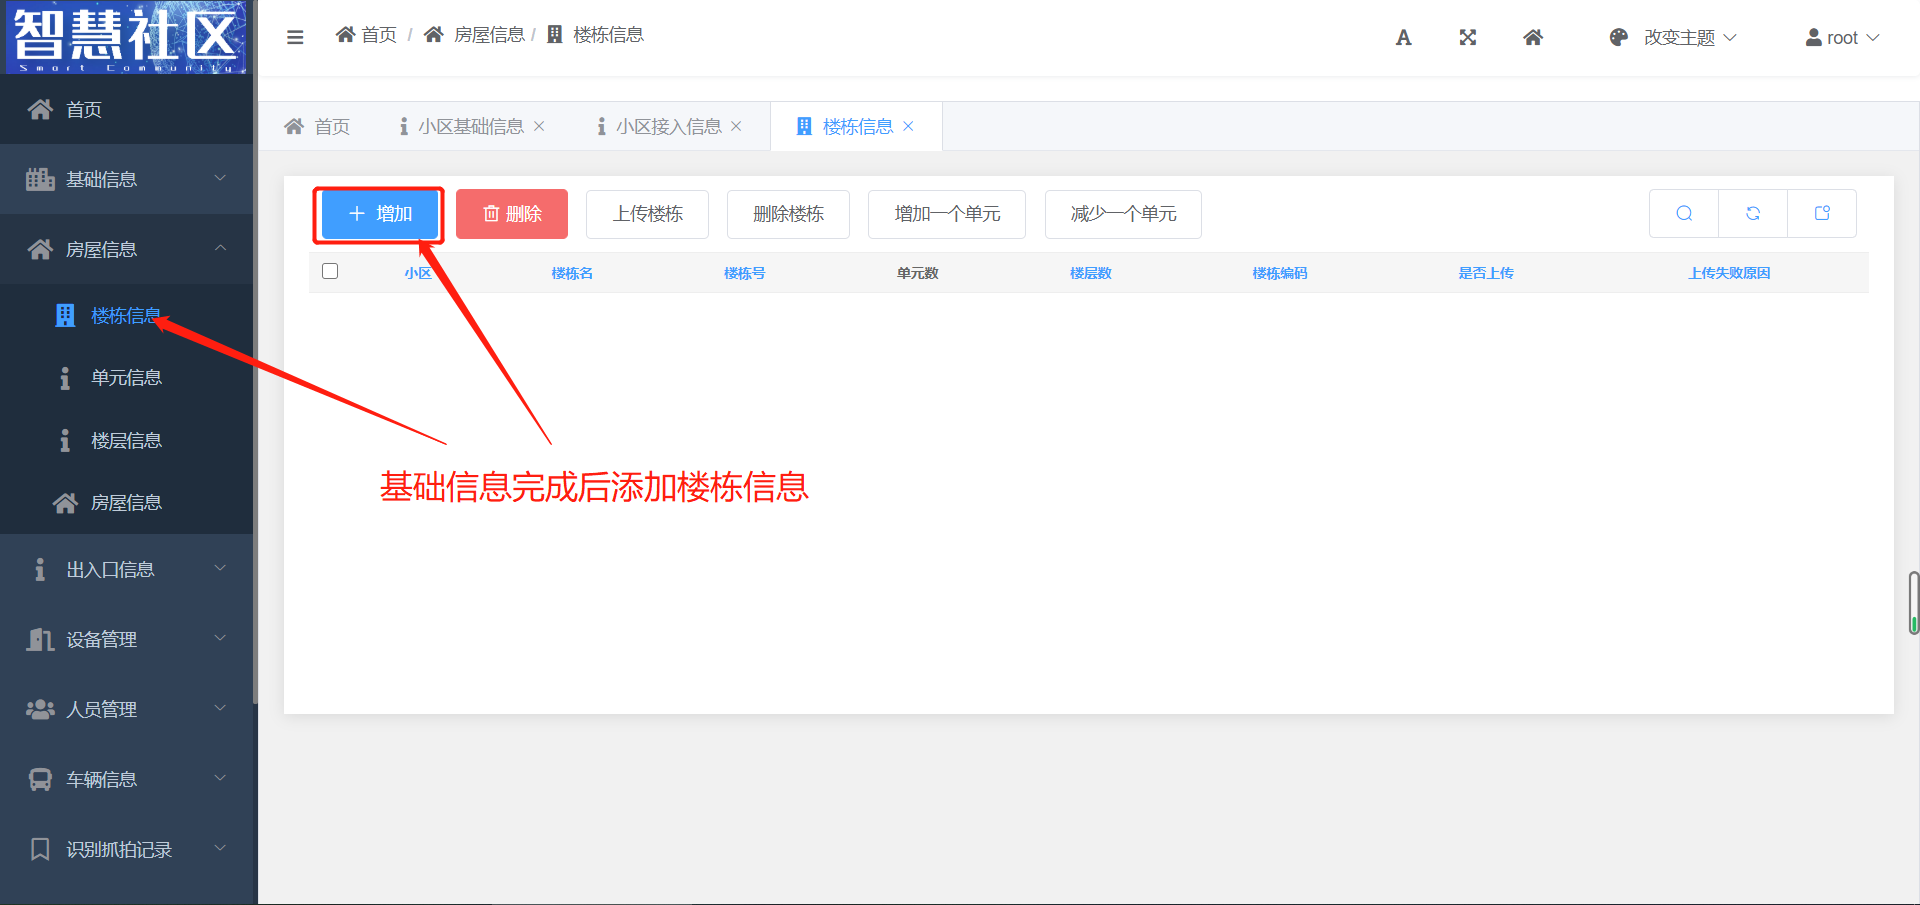Viewport: 1920px width, 905px height.
Task: Toggle fullscreen with the expand icon
Action: [x=1467, y=38]
